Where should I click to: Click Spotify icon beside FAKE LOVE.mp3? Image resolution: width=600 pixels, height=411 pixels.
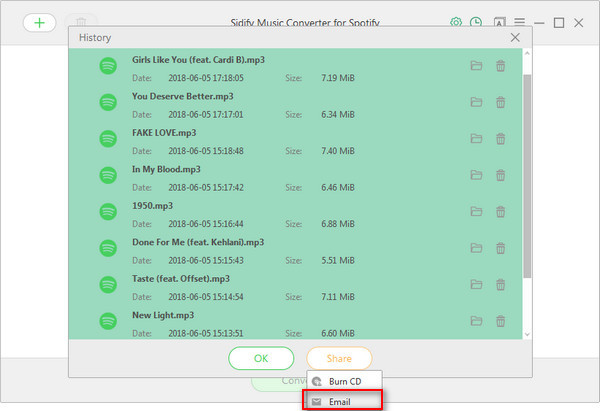tap(108, 139)
